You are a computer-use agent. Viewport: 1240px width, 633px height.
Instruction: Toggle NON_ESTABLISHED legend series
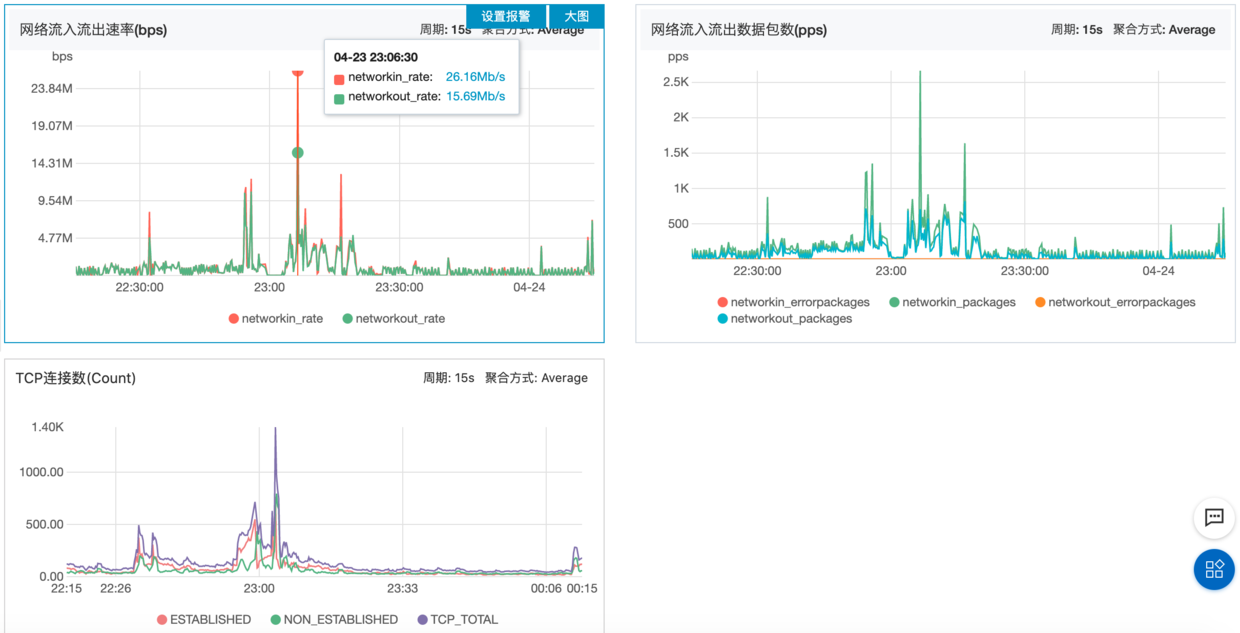[334, 619]
